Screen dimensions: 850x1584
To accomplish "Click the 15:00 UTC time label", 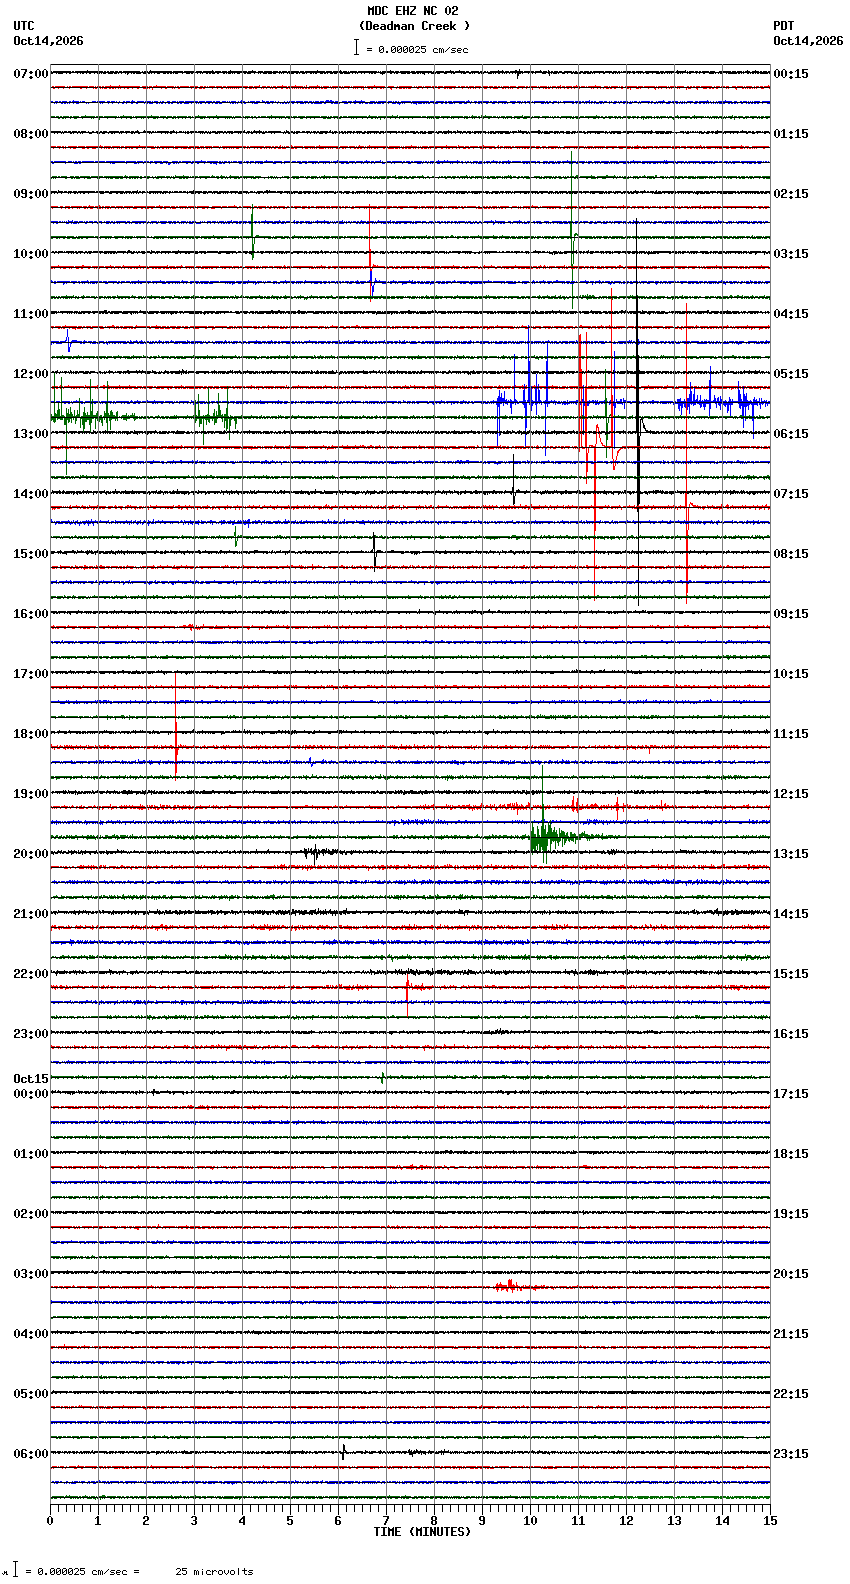I will pyautogui.click(x=31, y=554).
